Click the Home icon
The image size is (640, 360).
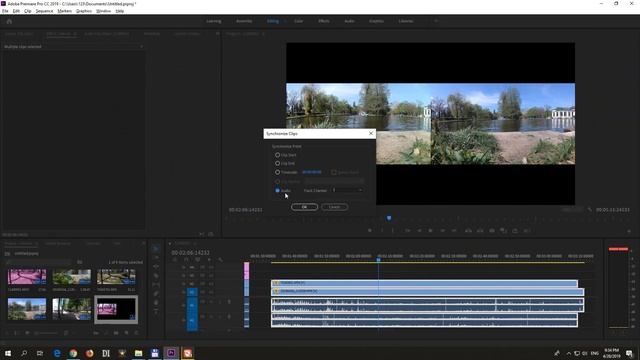(x=9, y=21)
